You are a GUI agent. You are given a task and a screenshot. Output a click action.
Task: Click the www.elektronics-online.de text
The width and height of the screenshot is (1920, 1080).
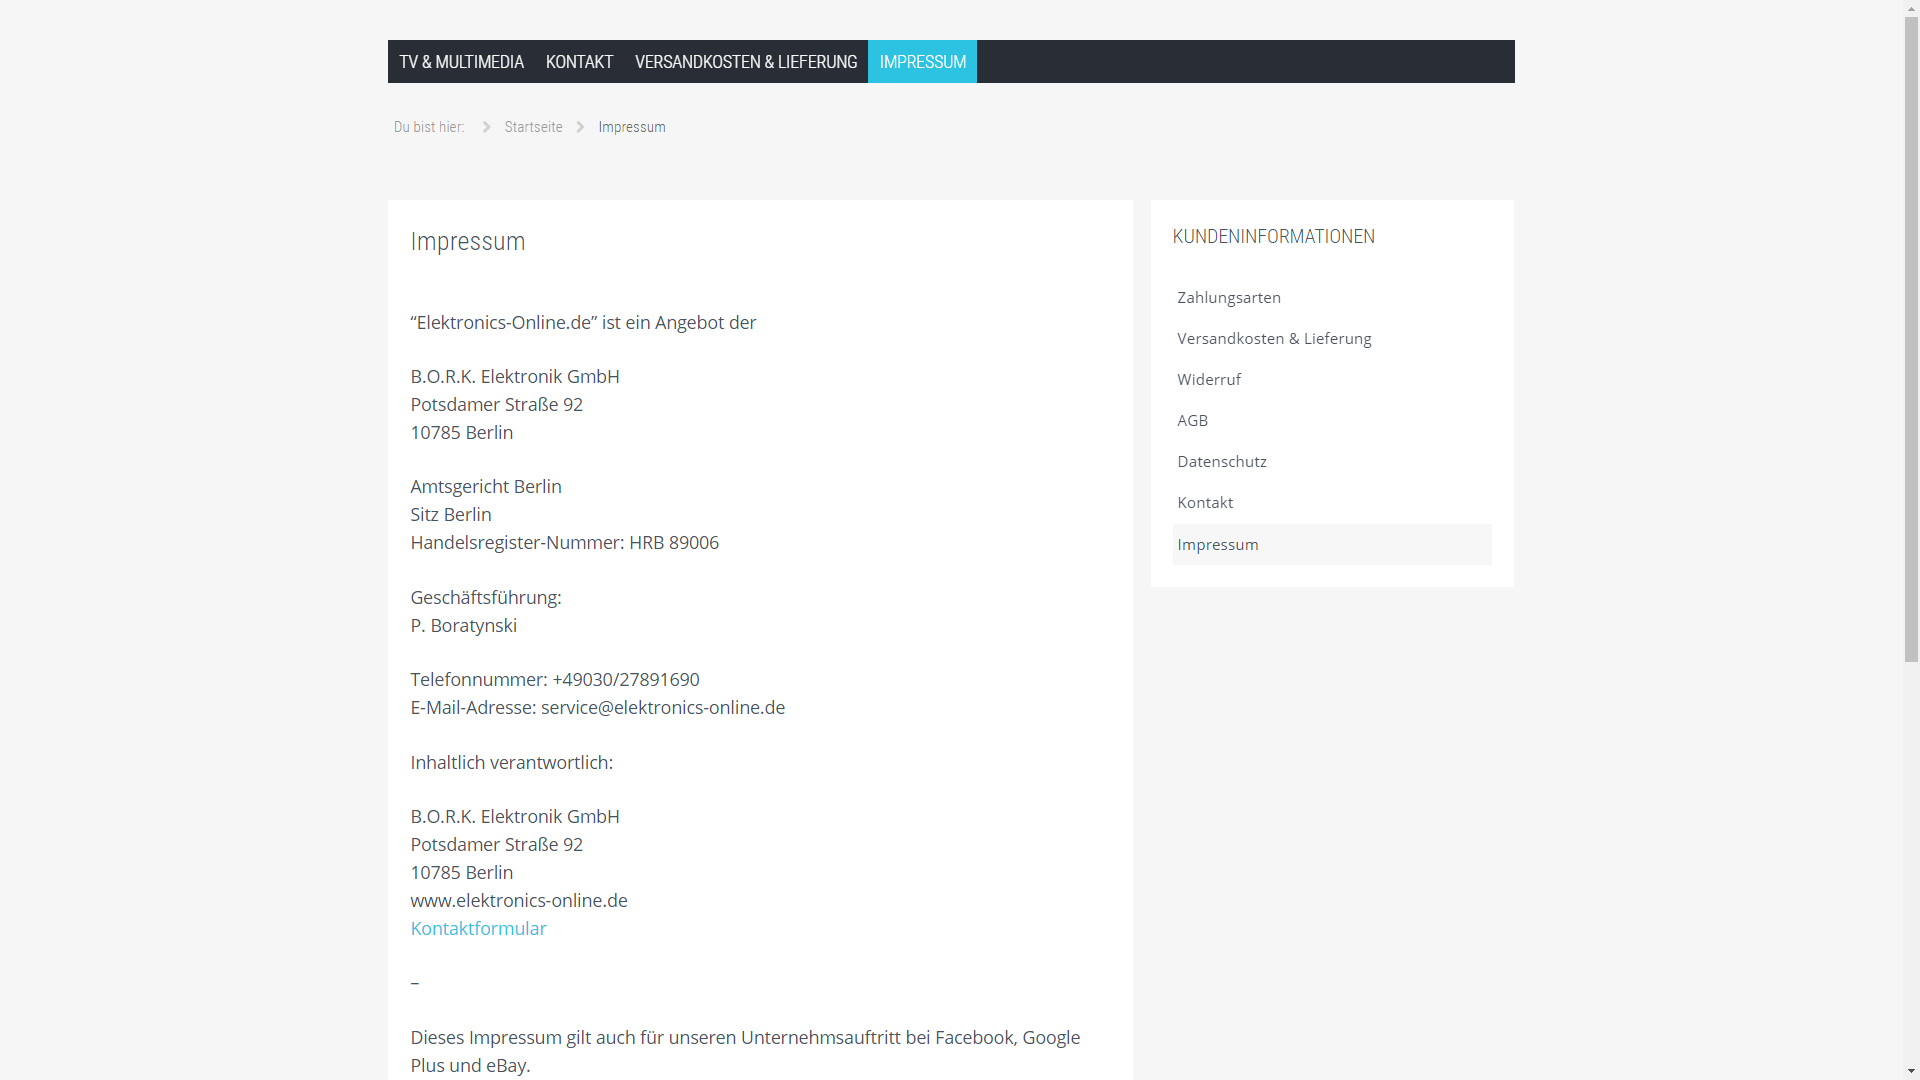click(x=519, y=900)
